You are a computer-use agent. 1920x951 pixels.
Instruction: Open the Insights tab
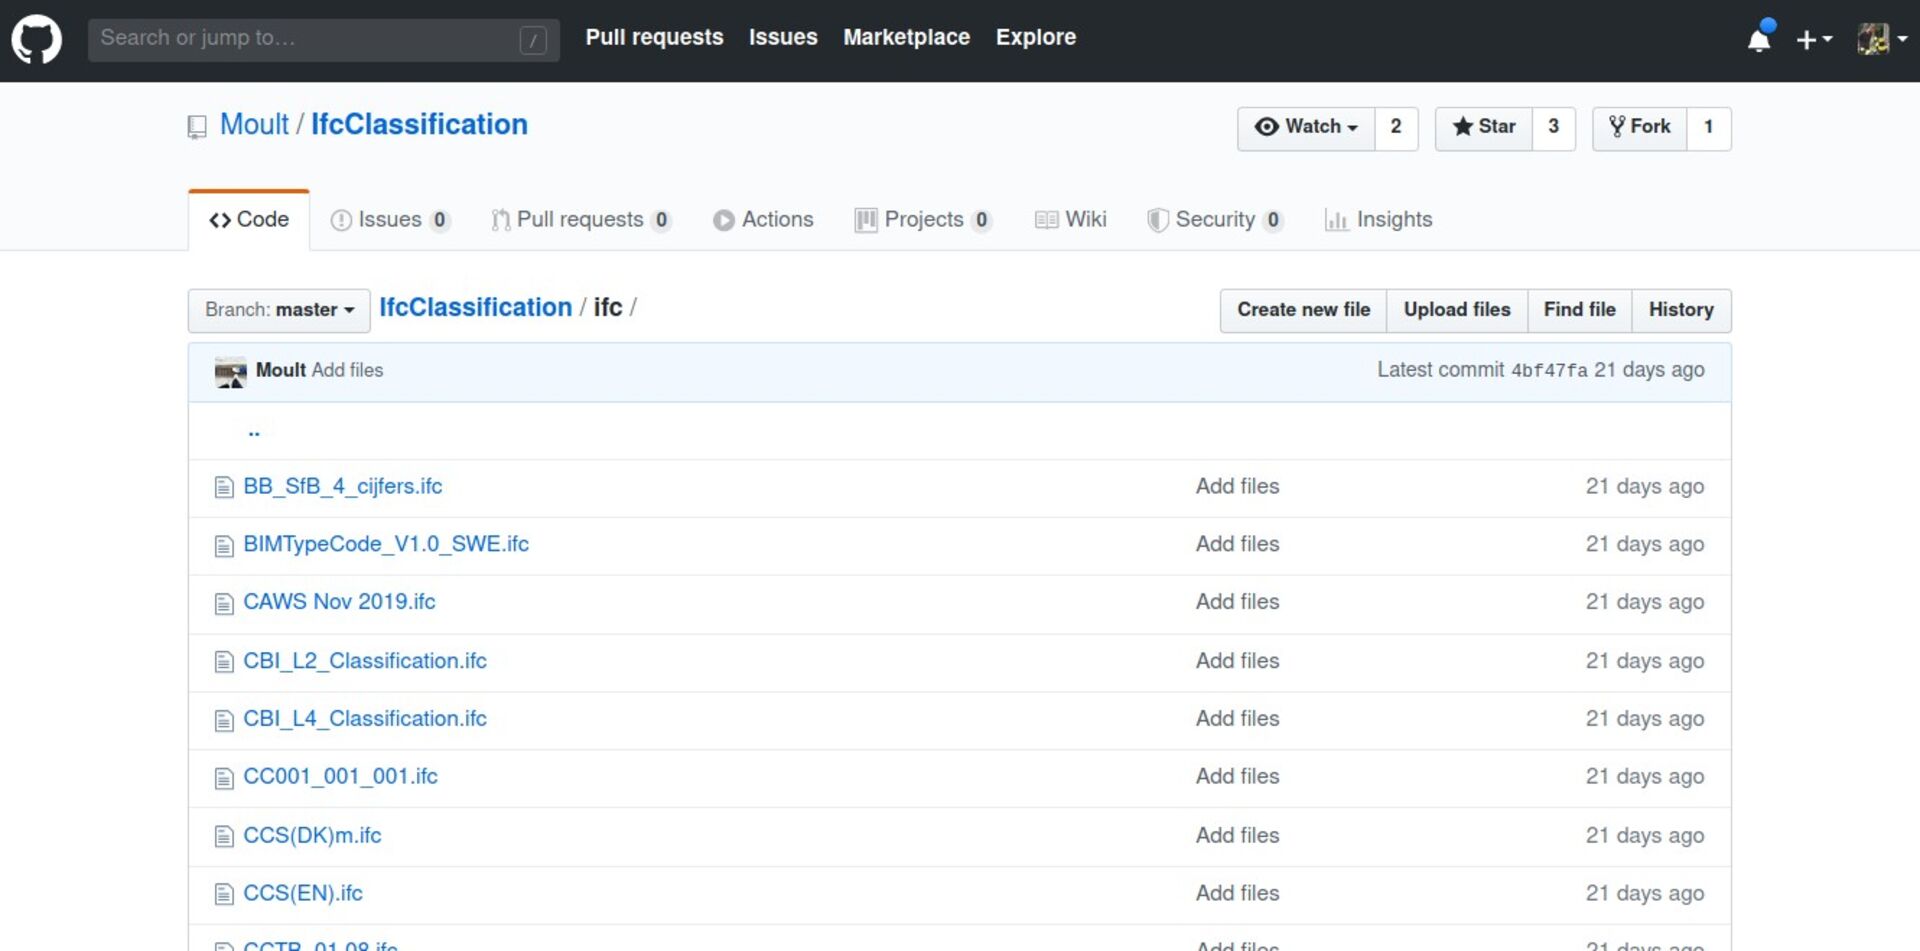pos(1379,220)
